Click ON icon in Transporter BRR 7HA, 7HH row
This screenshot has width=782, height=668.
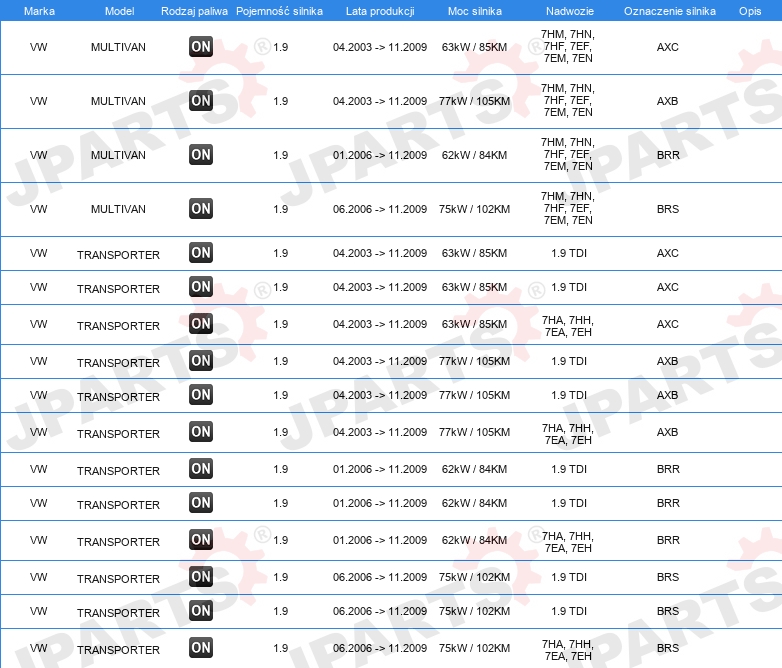click(201, 540)
